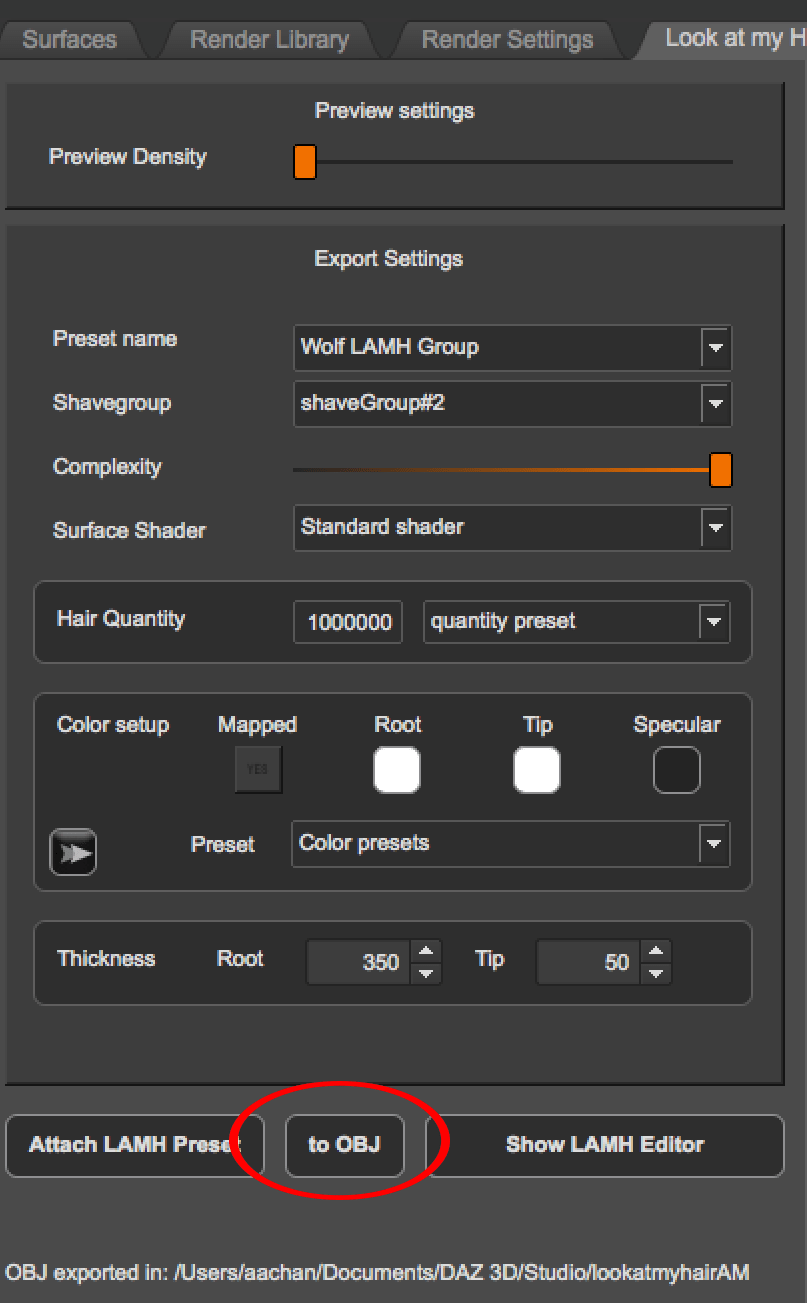Open the Render Settings tab
The image size is (807, 1303).
pyautogui.click(x=507, y=40)
